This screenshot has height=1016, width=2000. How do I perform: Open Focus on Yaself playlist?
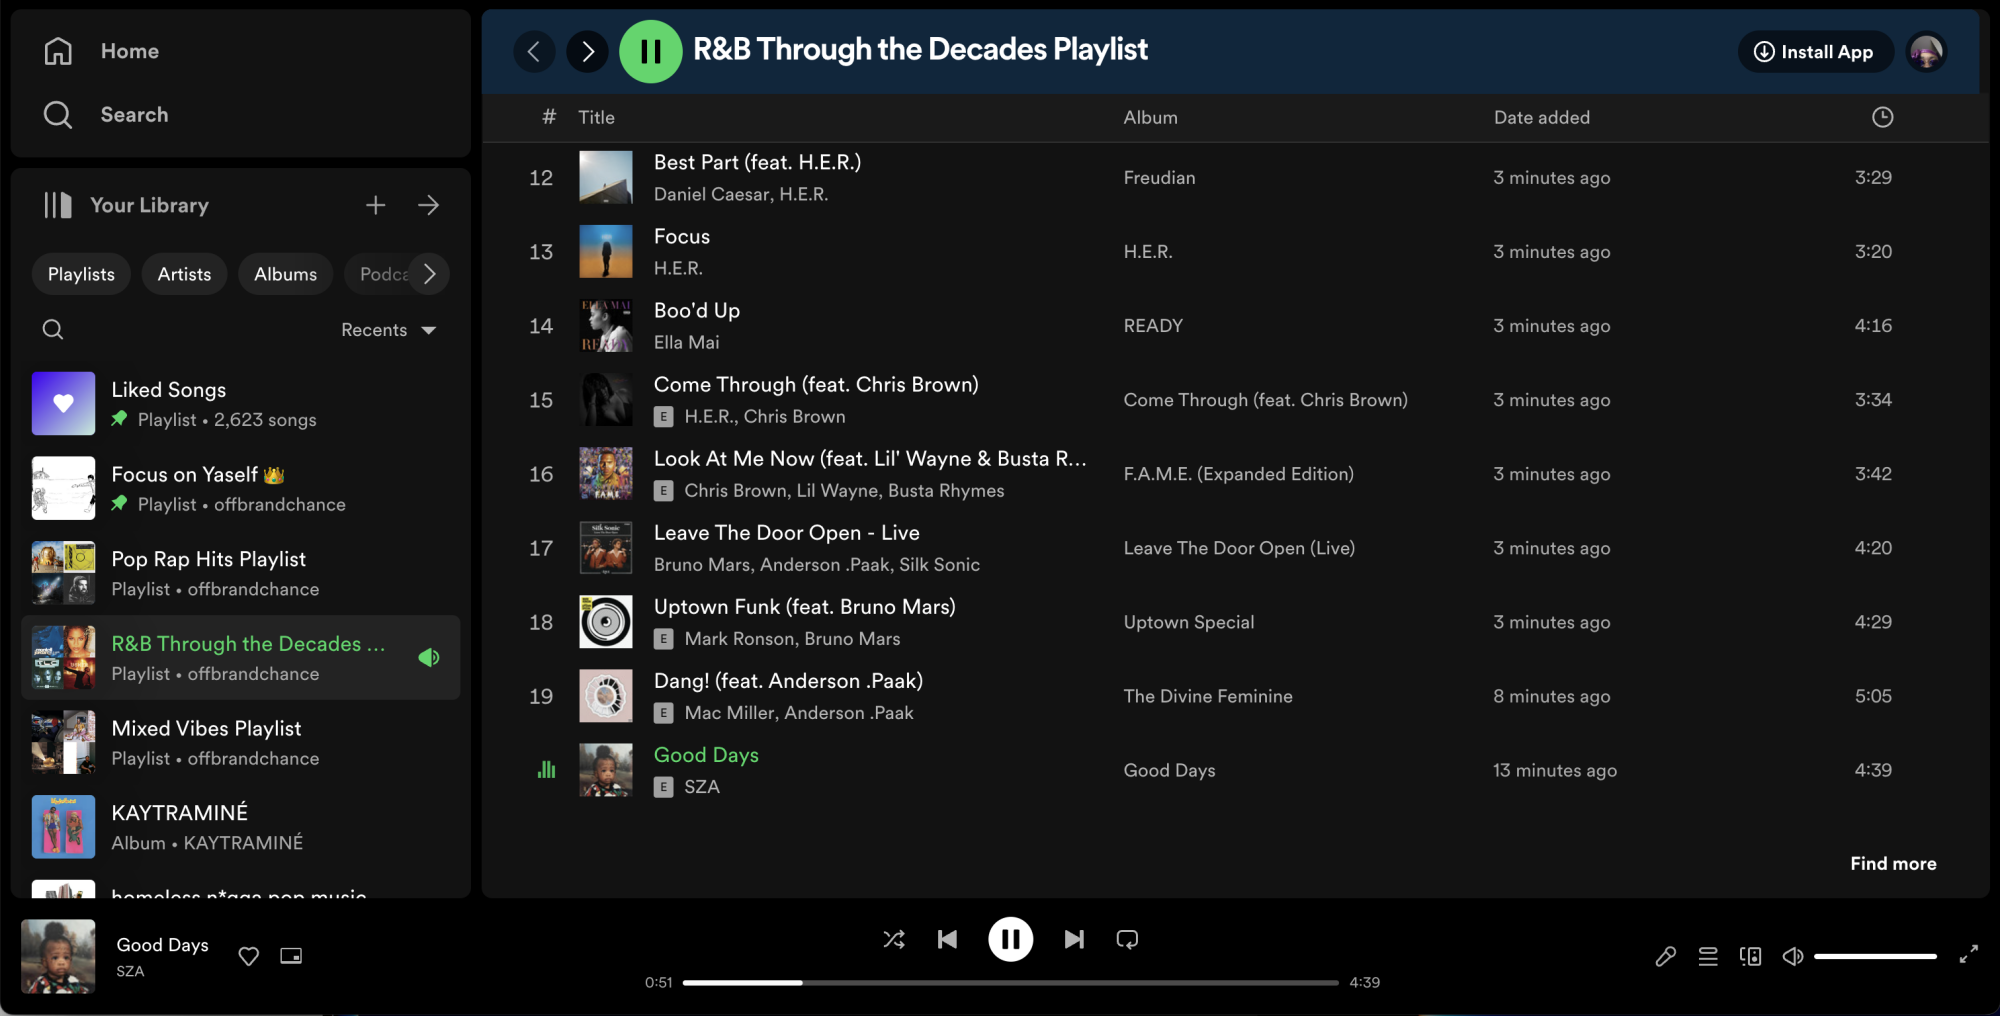(x=240, y=489)
